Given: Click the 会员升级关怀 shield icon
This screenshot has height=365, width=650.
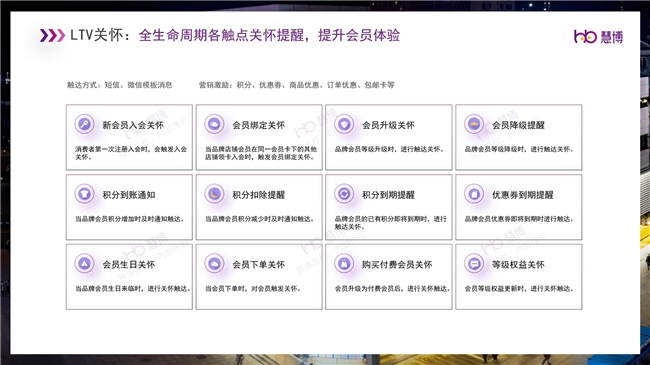Looking at the screenshot, I should coord(344,124).
